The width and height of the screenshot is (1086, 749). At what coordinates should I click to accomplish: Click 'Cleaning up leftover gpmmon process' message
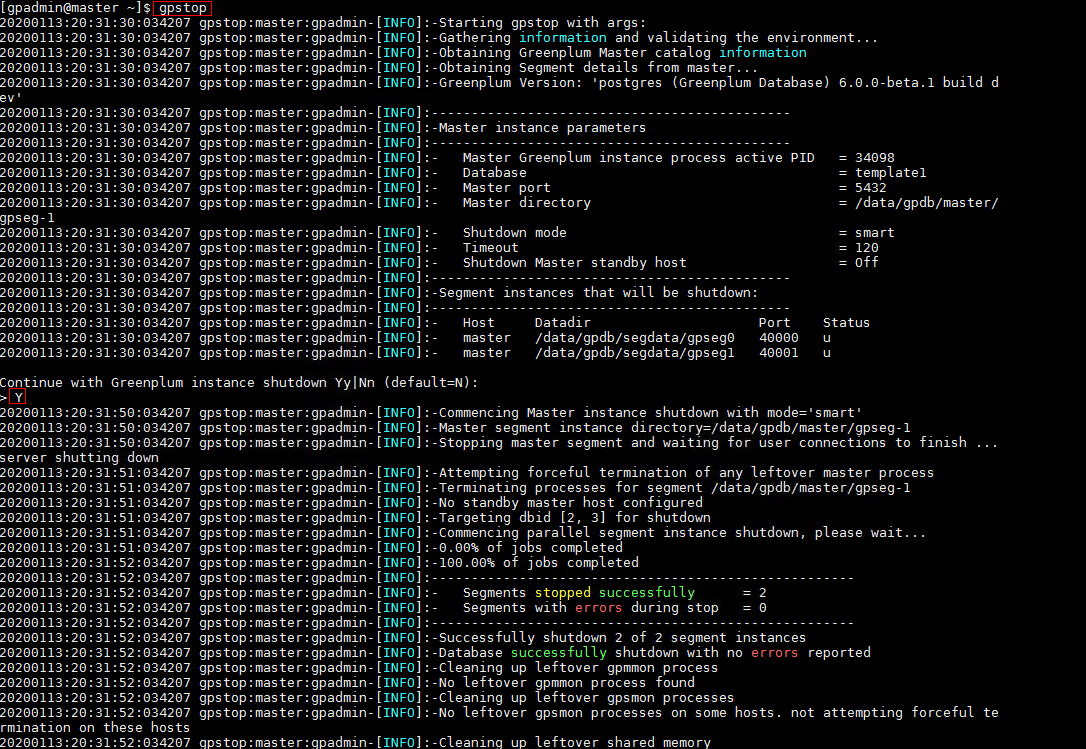[x=578, y=668]
